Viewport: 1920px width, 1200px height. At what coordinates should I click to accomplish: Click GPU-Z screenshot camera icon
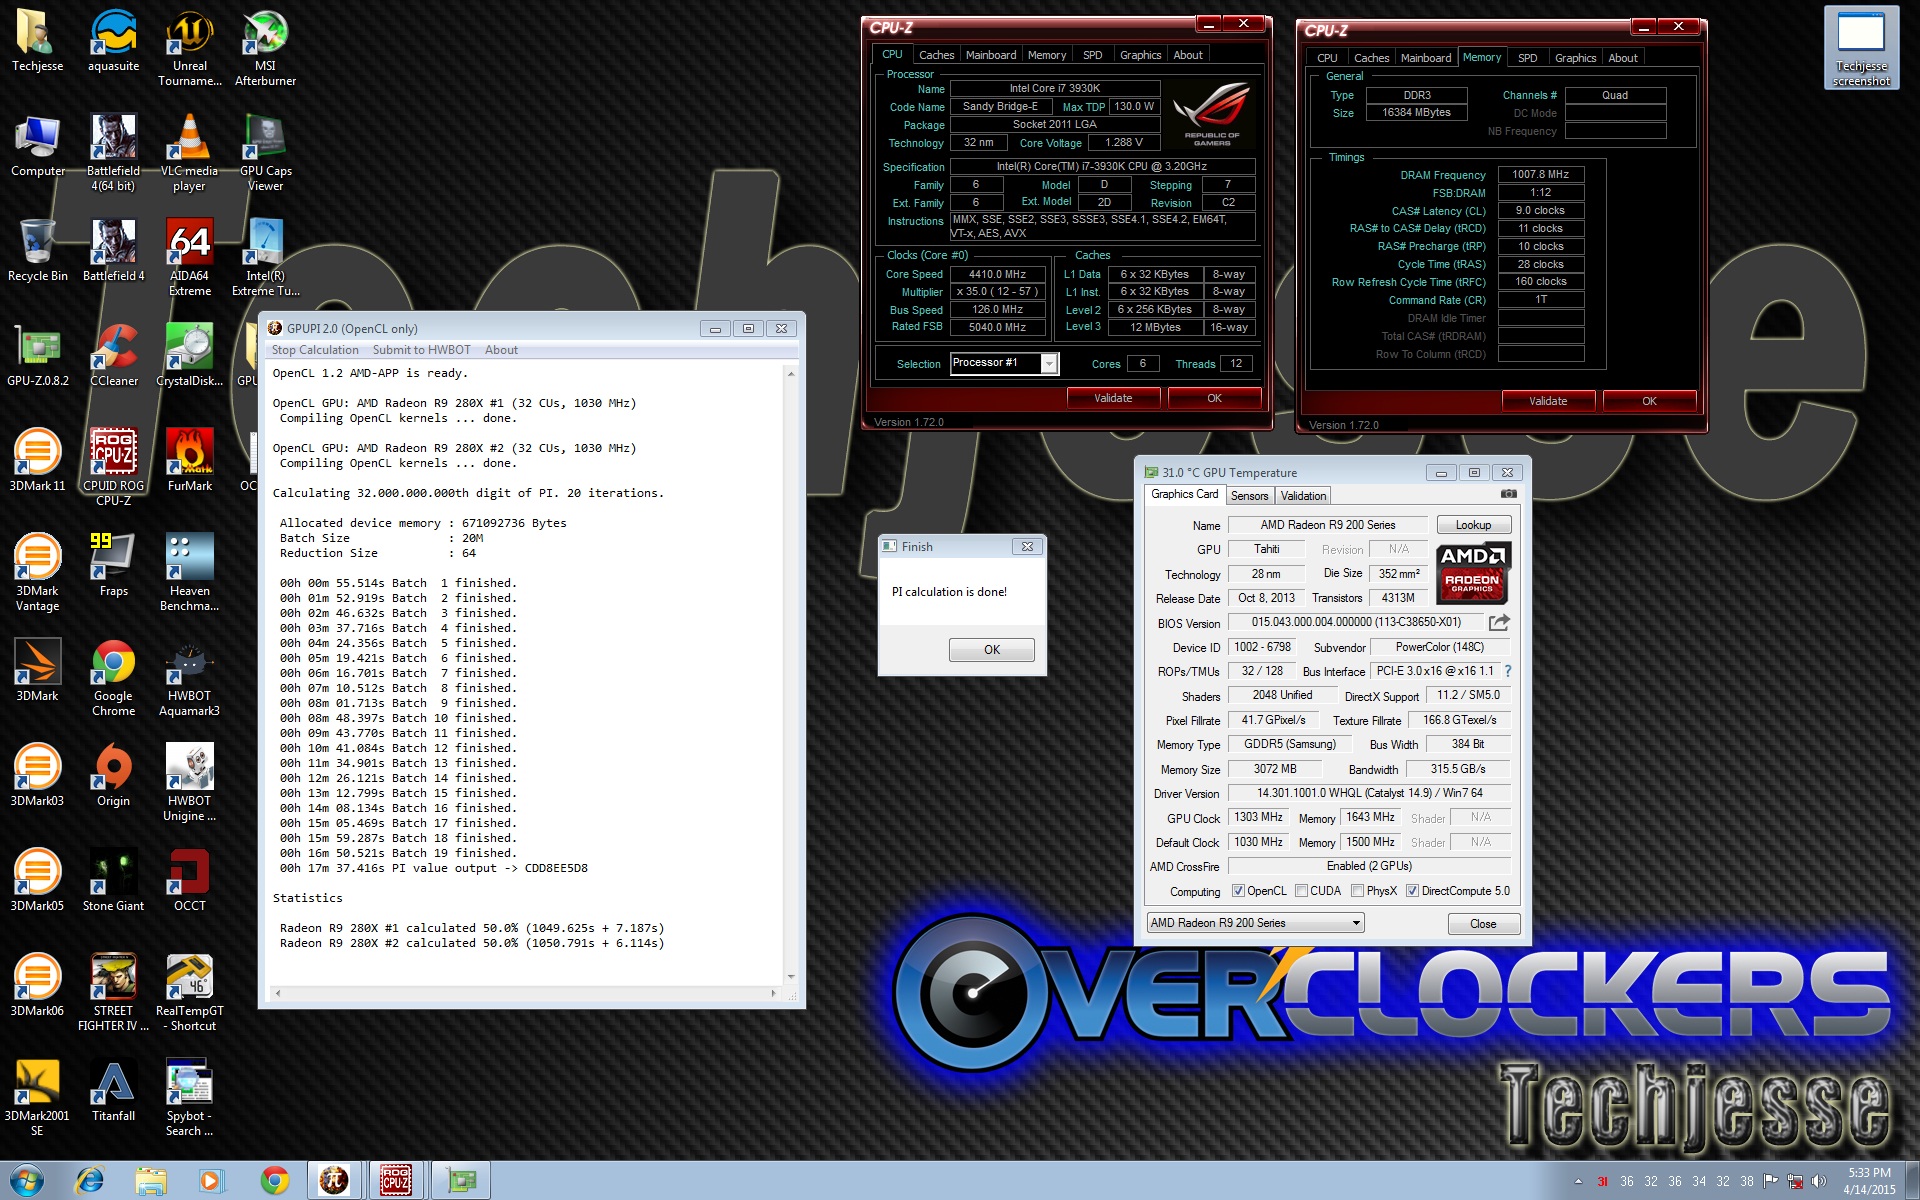[1509, 494]
